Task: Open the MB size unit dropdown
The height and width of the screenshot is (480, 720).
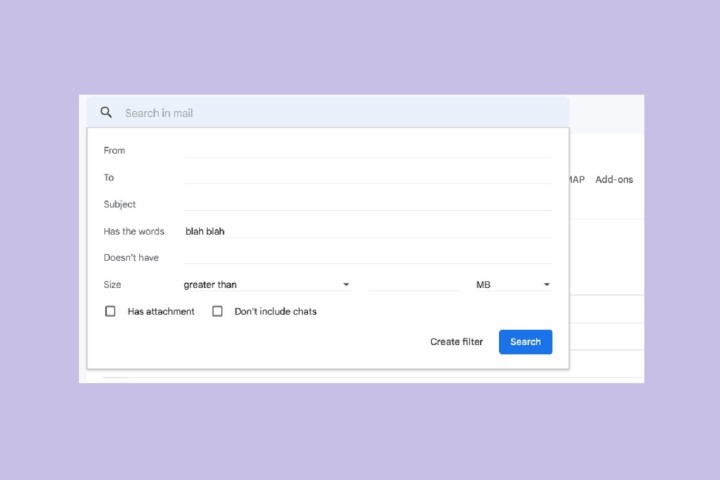Action: pyautogui.click(x=513, y=284)
